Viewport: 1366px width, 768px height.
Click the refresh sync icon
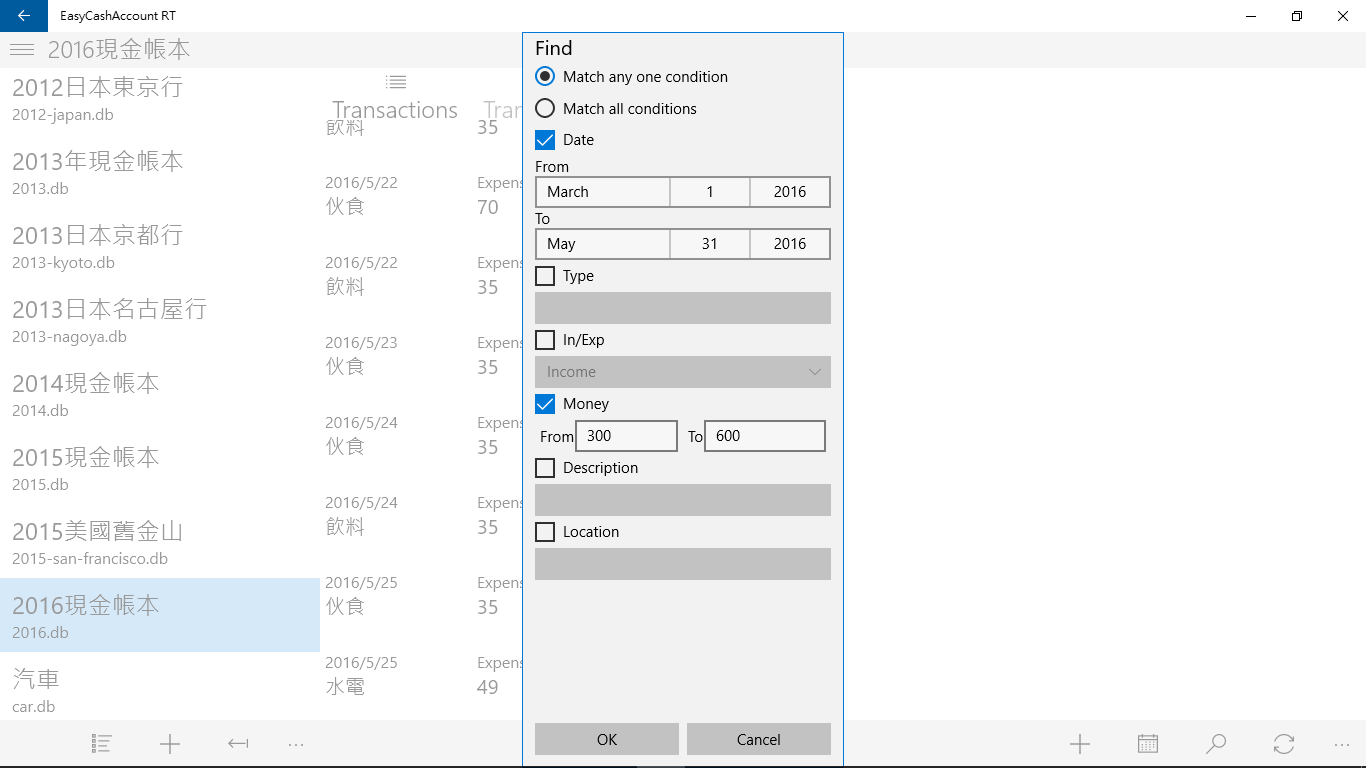(1284, 744)
